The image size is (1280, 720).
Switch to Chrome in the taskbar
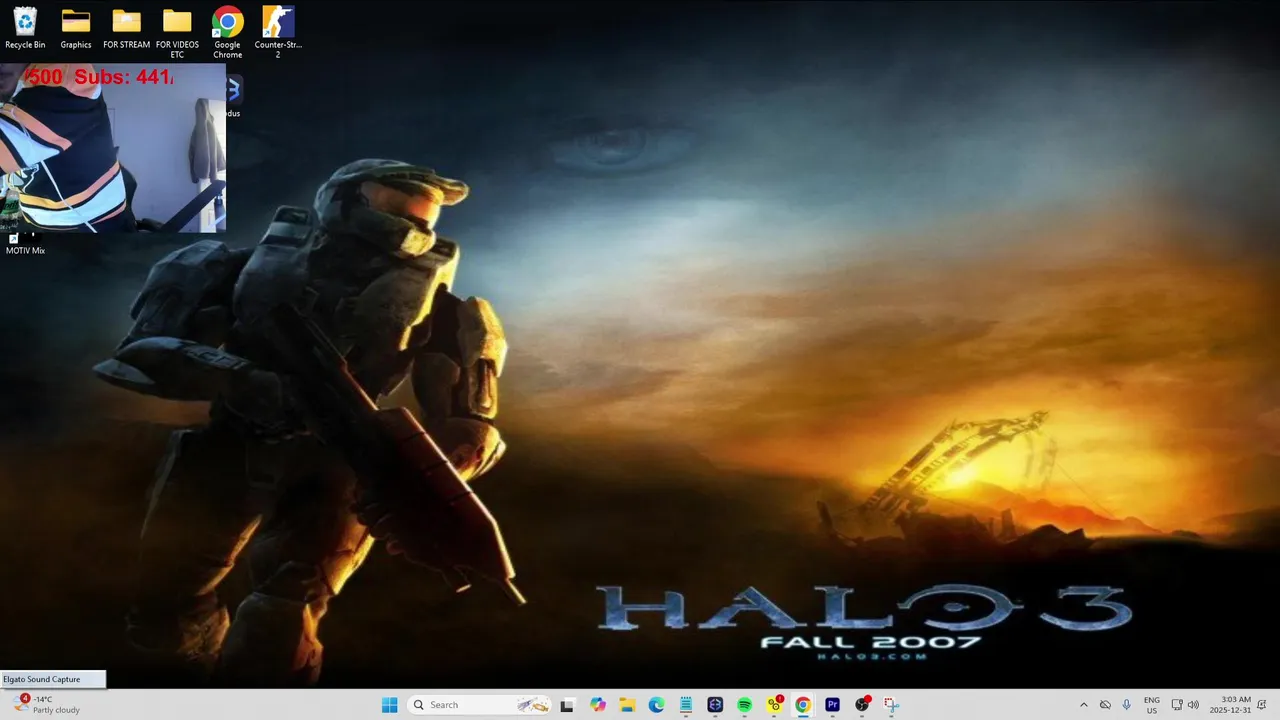coord(803,705)
